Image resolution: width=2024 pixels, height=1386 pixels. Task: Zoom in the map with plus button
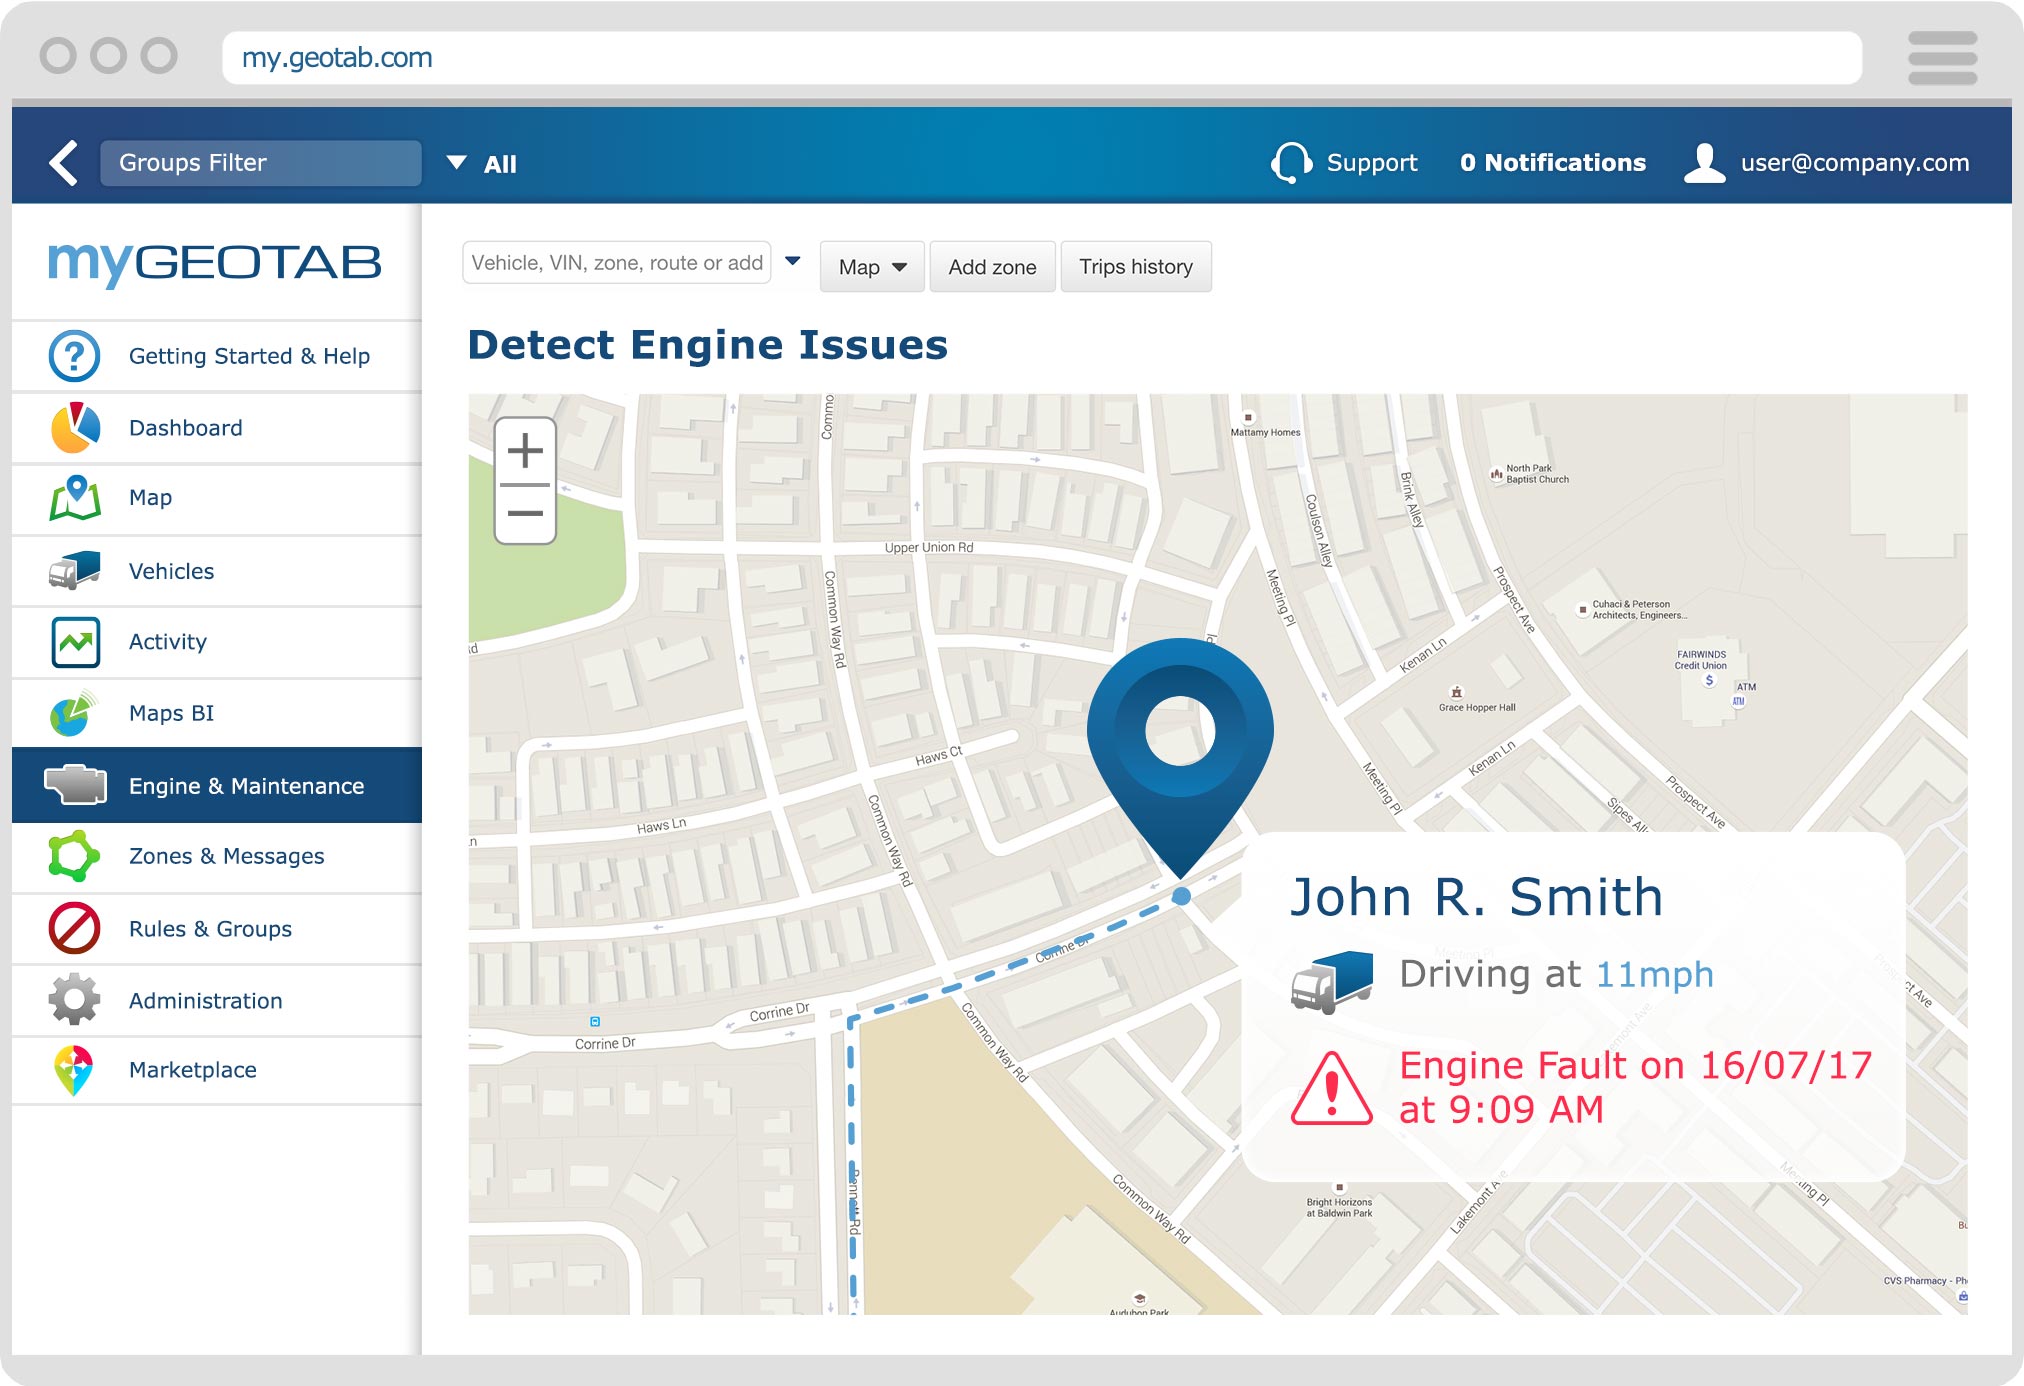tap(525, 451)
